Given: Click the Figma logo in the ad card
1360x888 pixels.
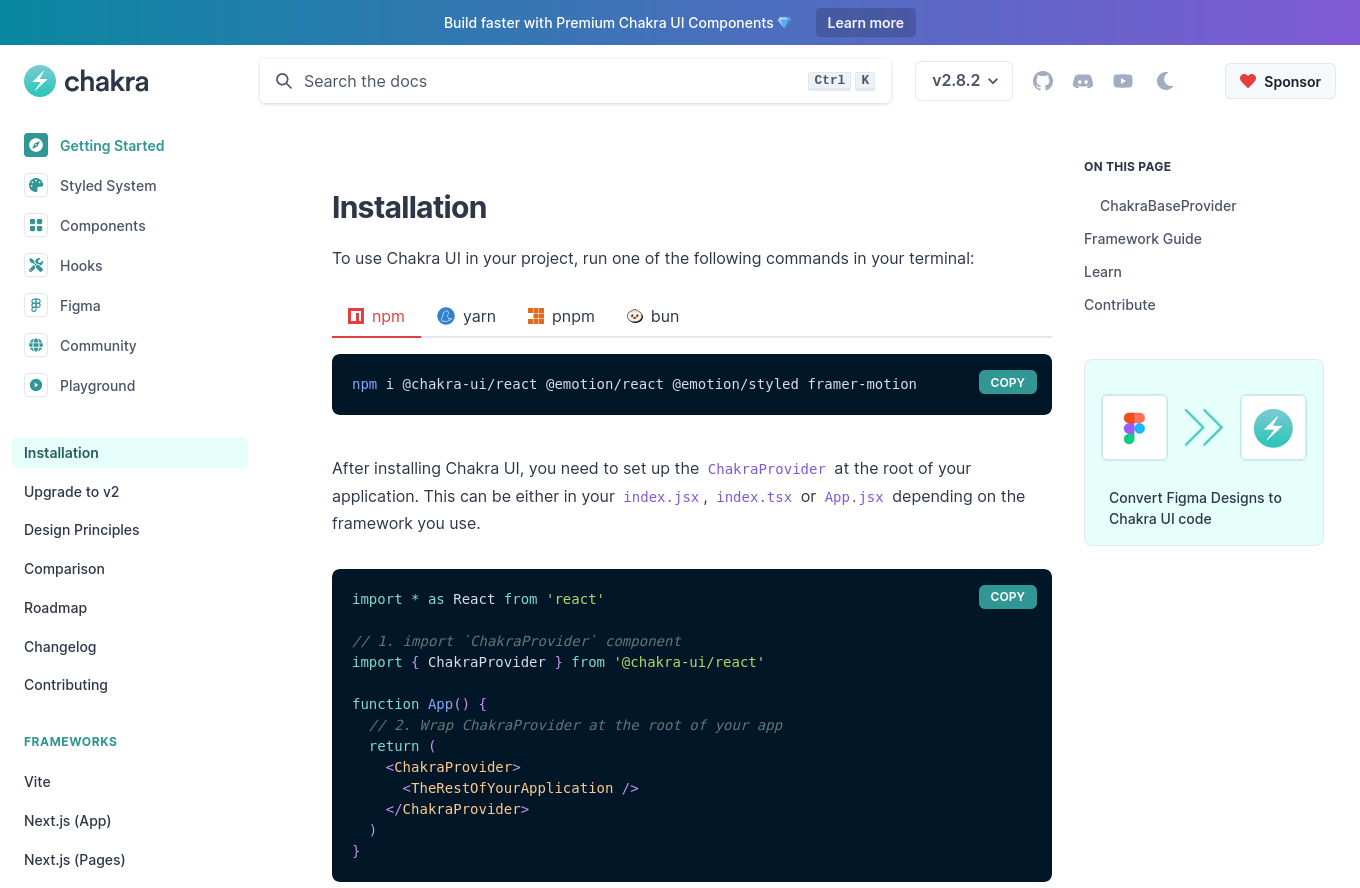Looking at the screenshot, I should pyautogui.click(x=1135, y=428).
